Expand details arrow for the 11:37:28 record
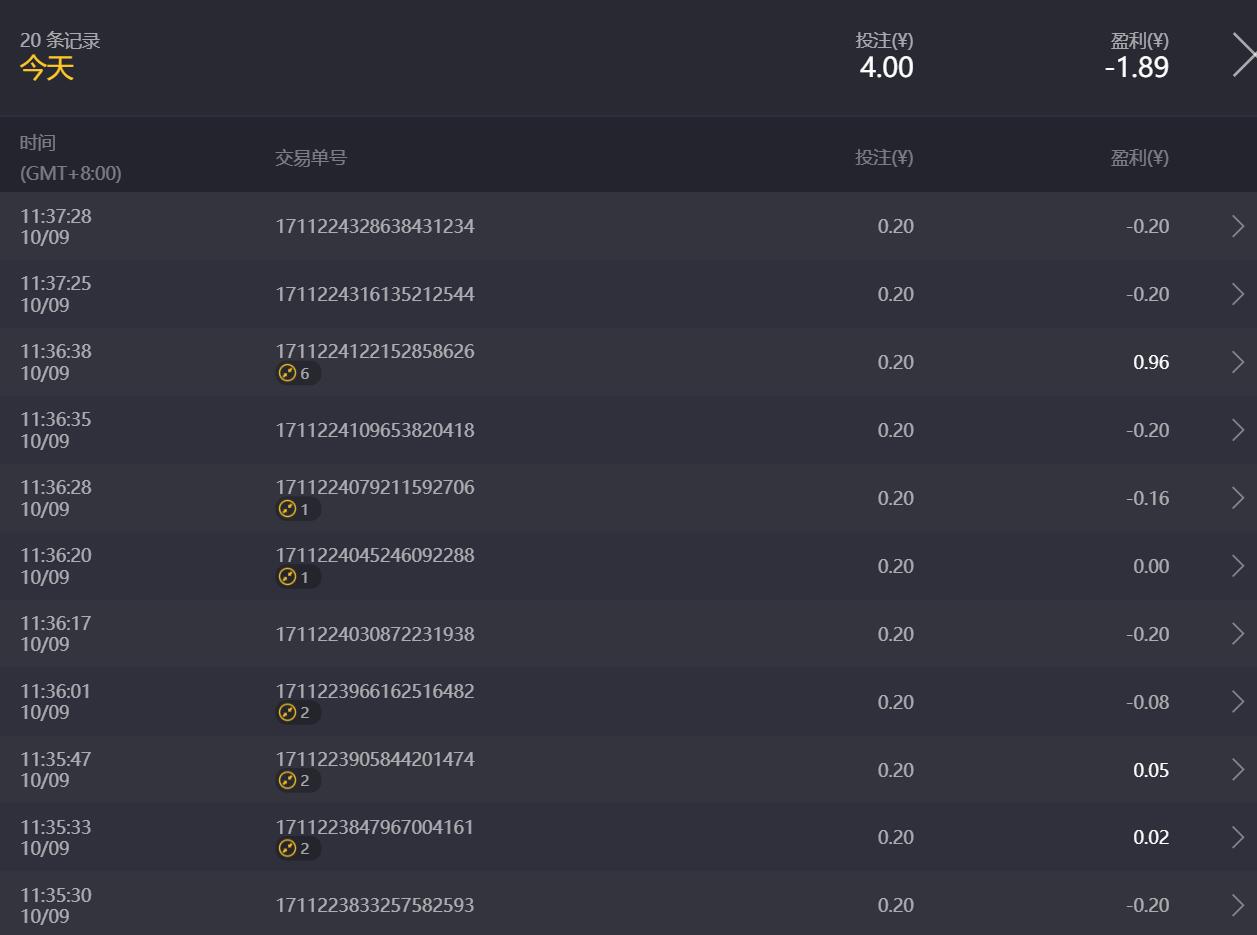 [1238, 227]
